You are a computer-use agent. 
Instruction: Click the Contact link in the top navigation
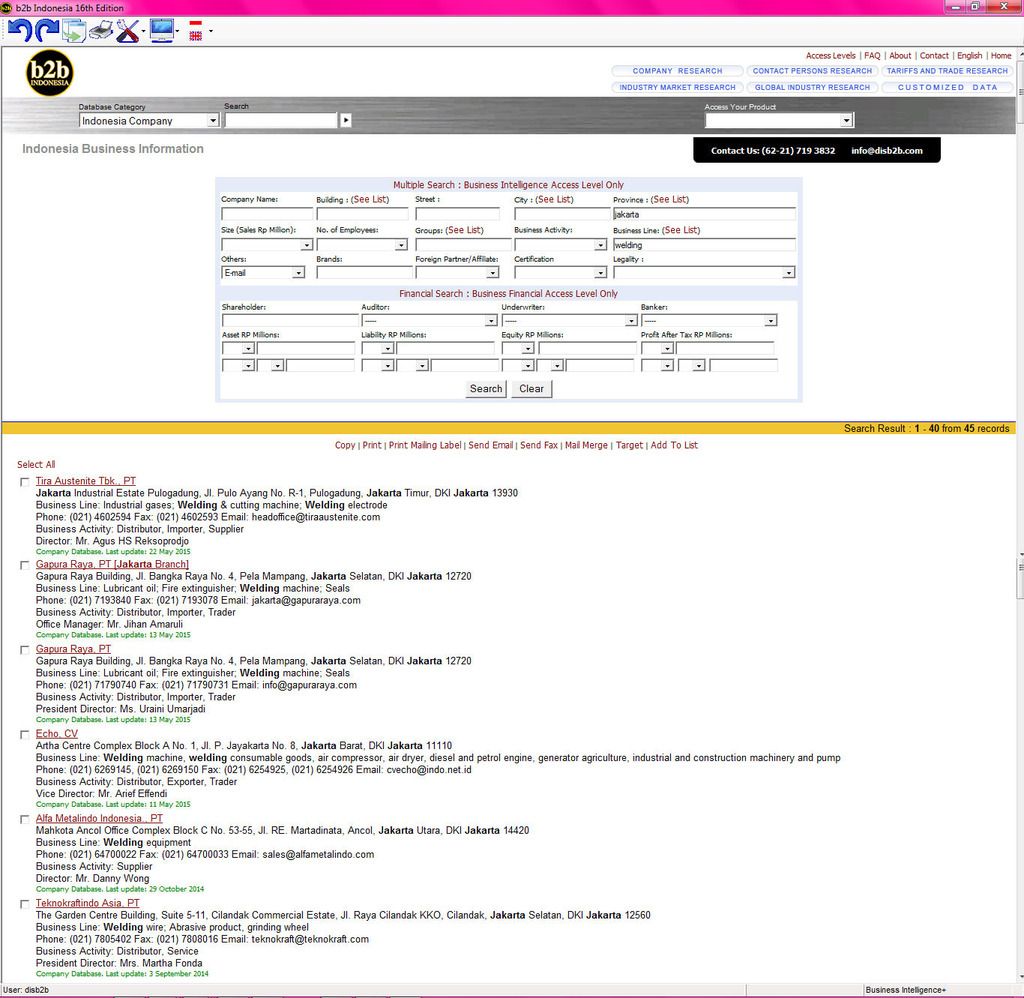point(934,56)
